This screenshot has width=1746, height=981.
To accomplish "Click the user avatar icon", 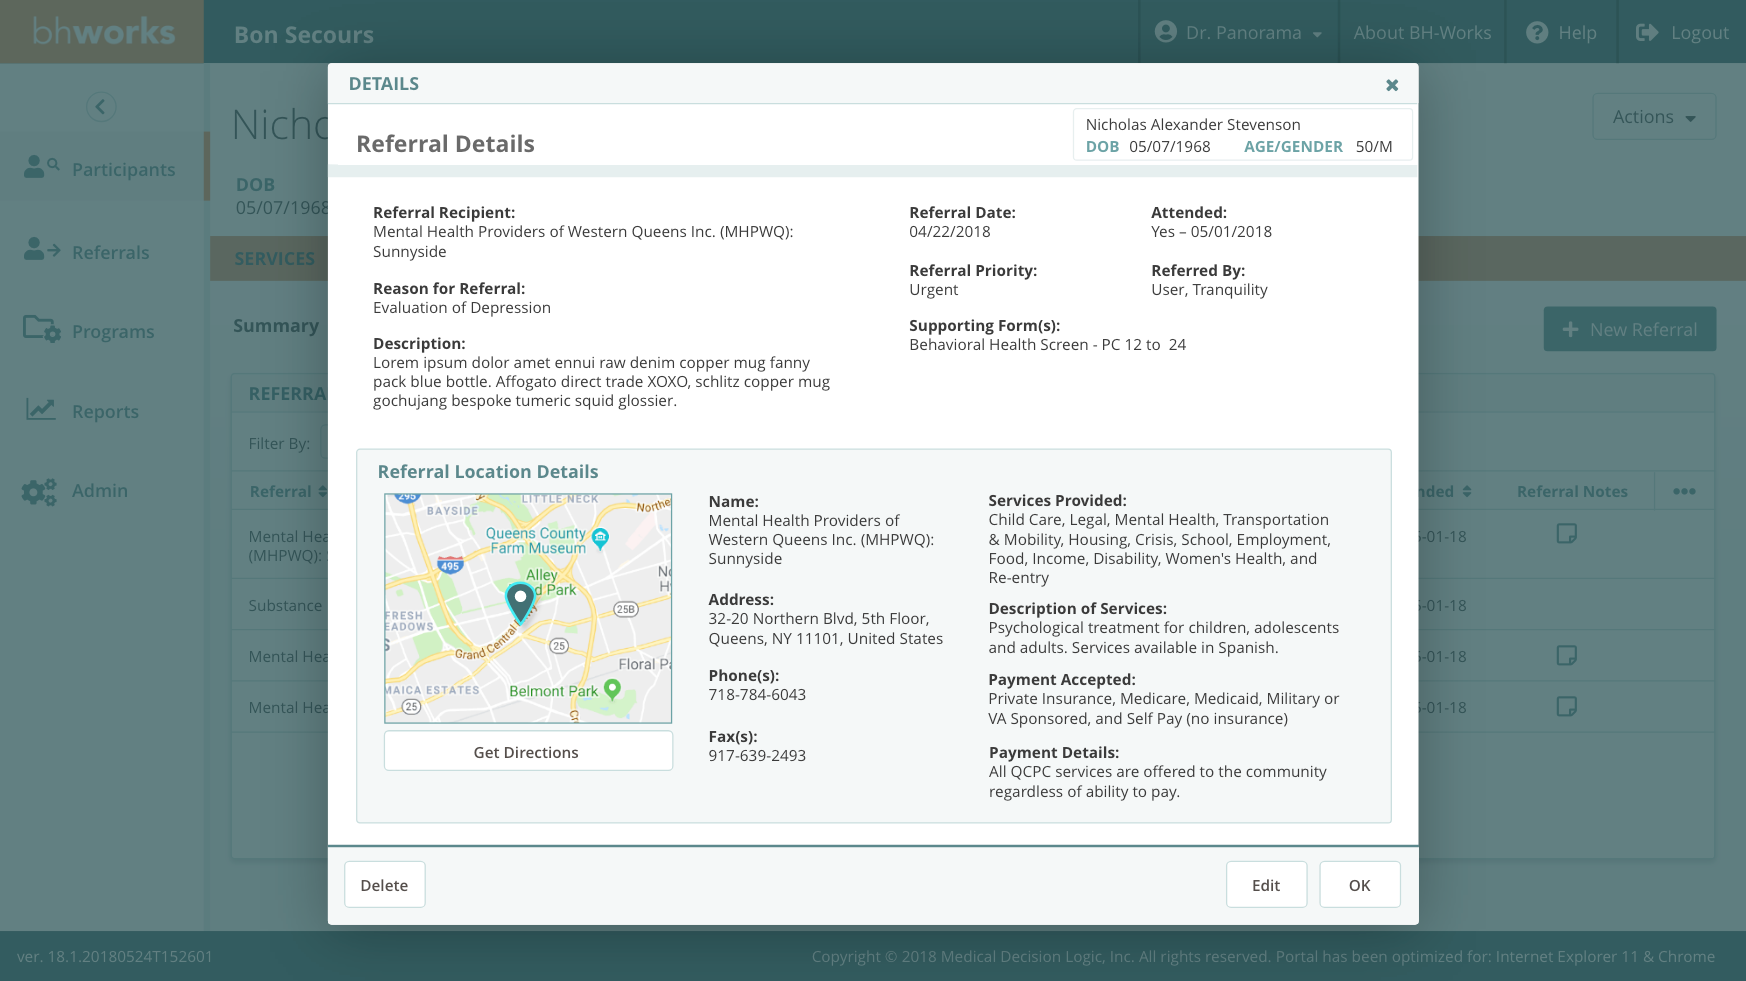I will coord(1165,32).
